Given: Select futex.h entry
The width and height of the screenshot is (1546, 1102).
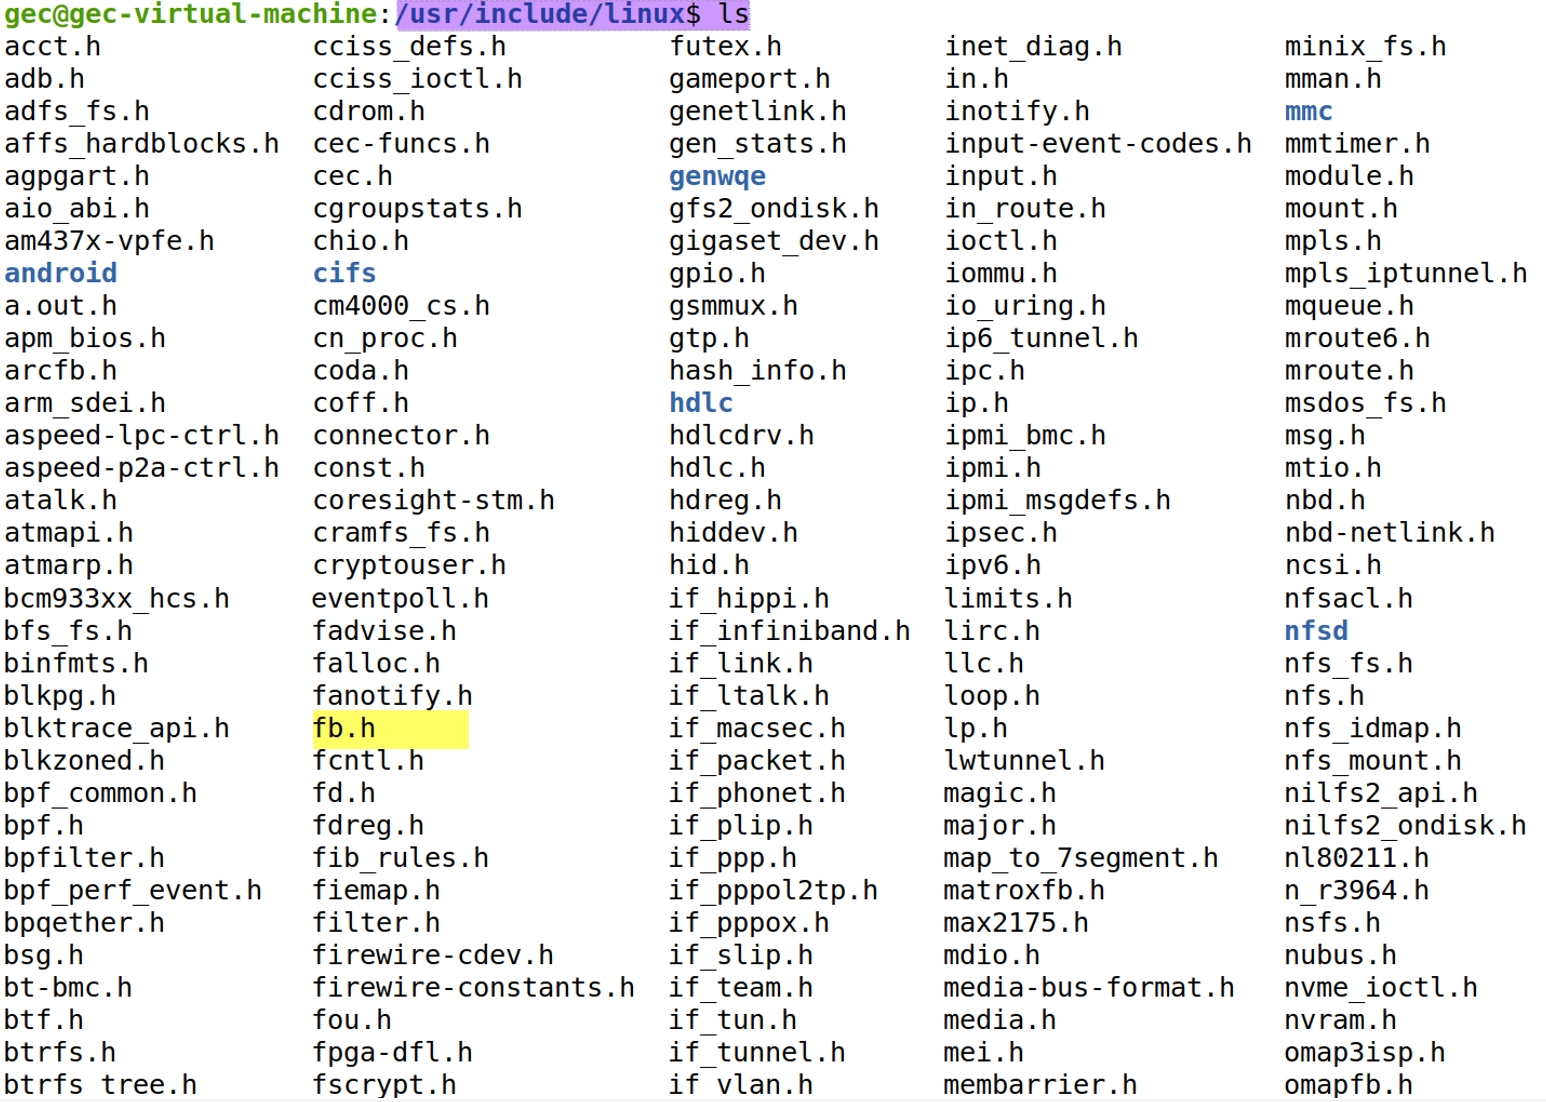Looking at the screenshot, I should (726, 46).
